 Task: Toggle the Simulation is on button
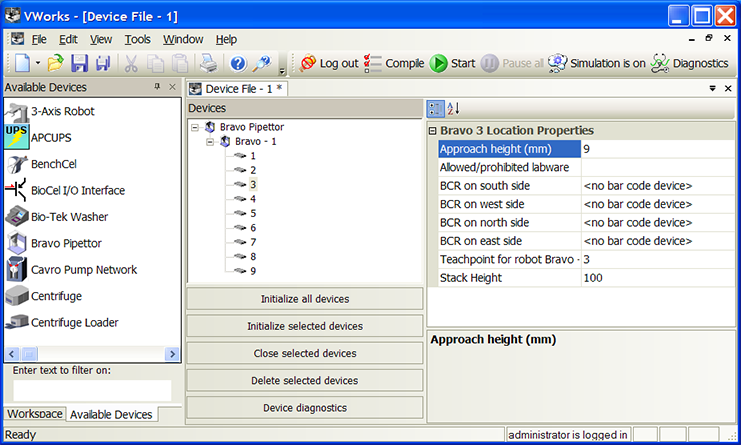[596, 63]
